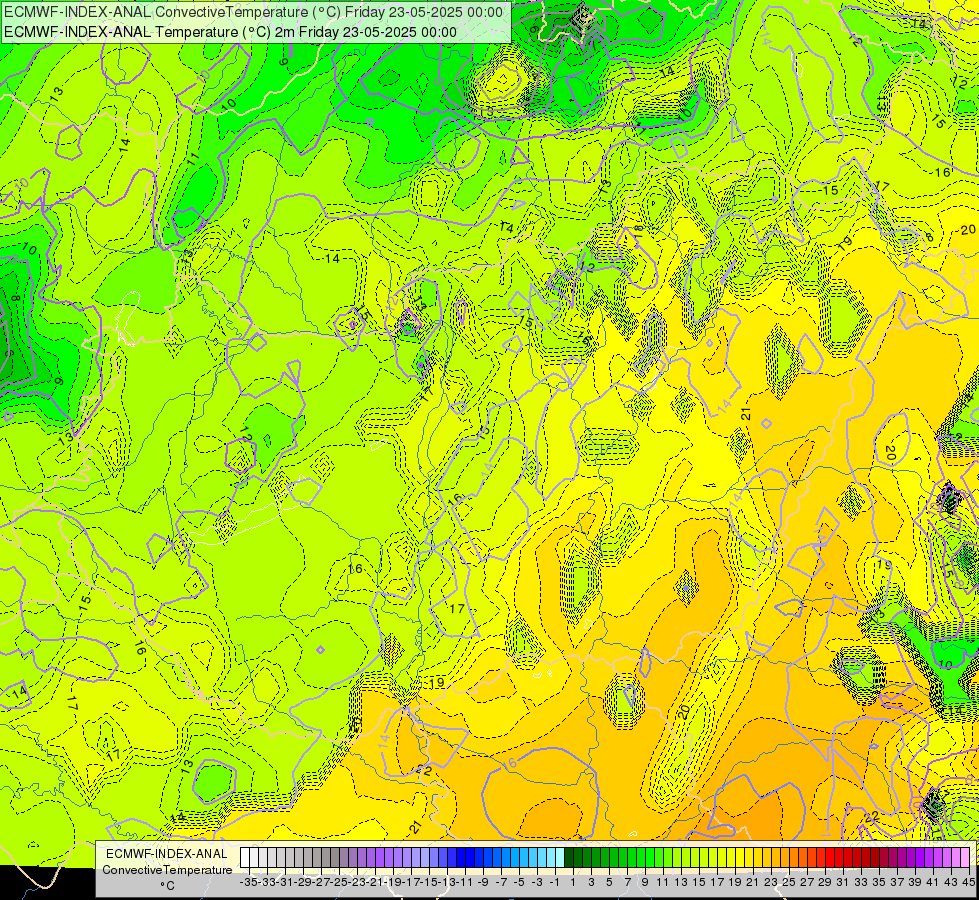Click the °C unit label in the legend

coord(167,886)
